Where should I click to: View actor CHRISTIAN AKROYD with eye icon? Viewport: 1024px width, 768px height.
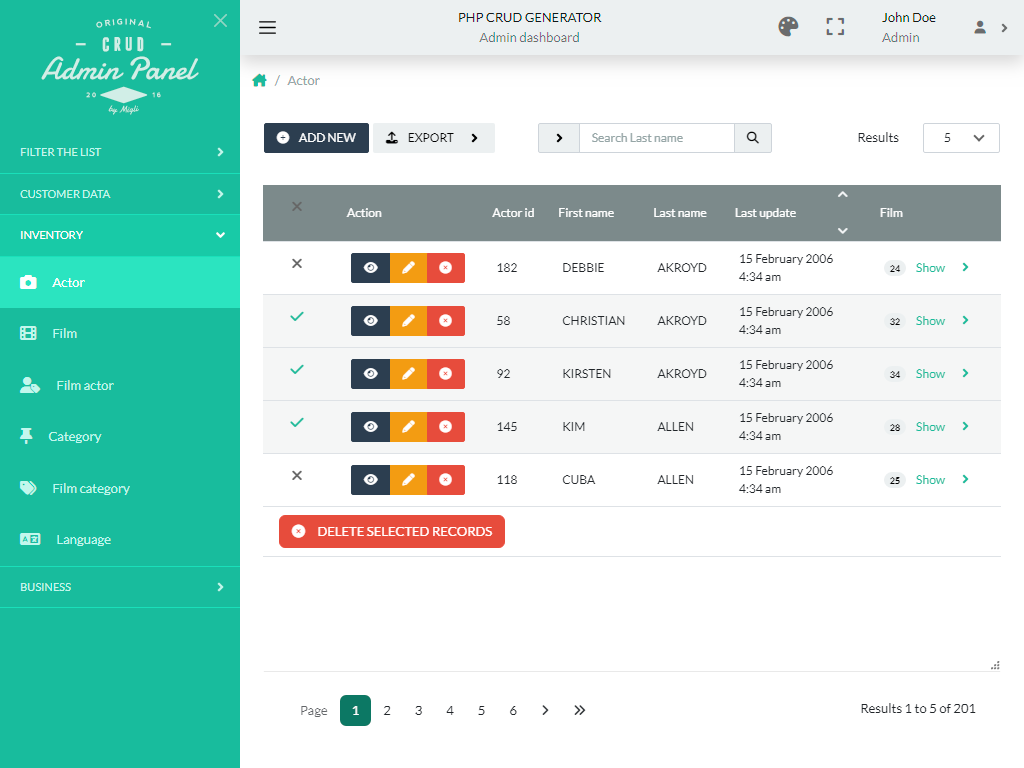click(x=370, y=321)
